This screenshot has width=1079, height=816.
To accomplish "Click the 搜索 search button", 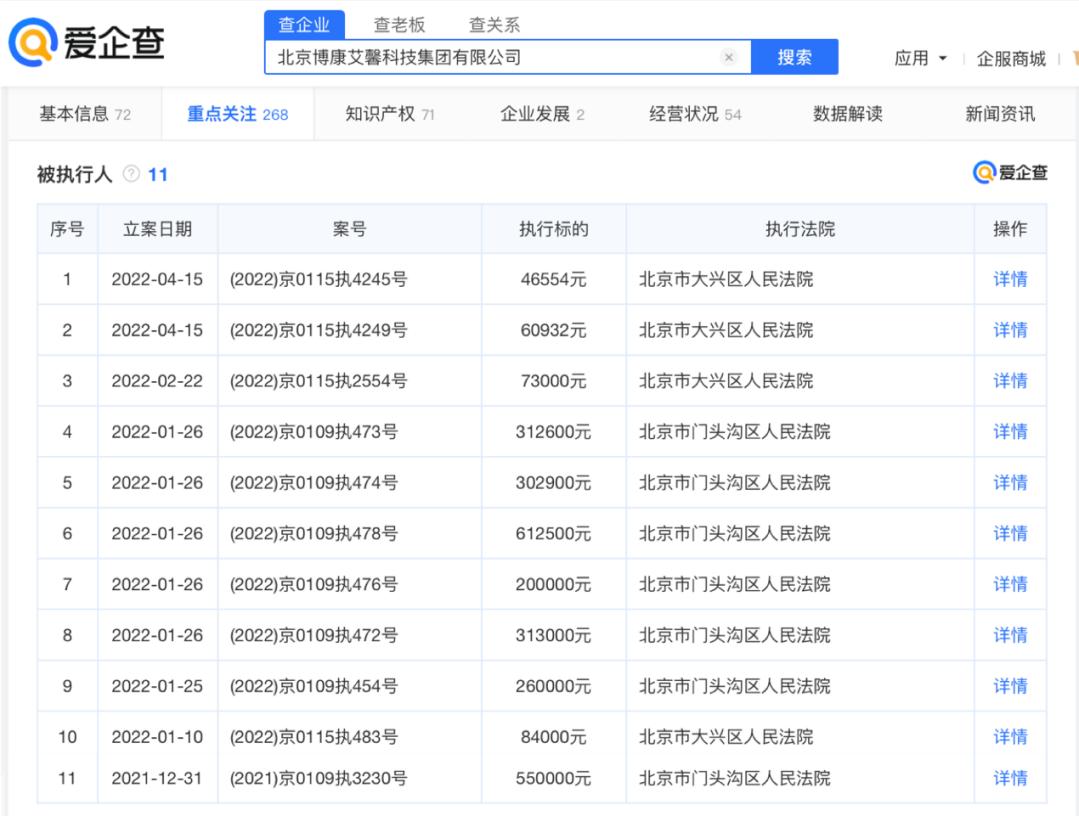I will pyautogui.click(x=795, y=56).
